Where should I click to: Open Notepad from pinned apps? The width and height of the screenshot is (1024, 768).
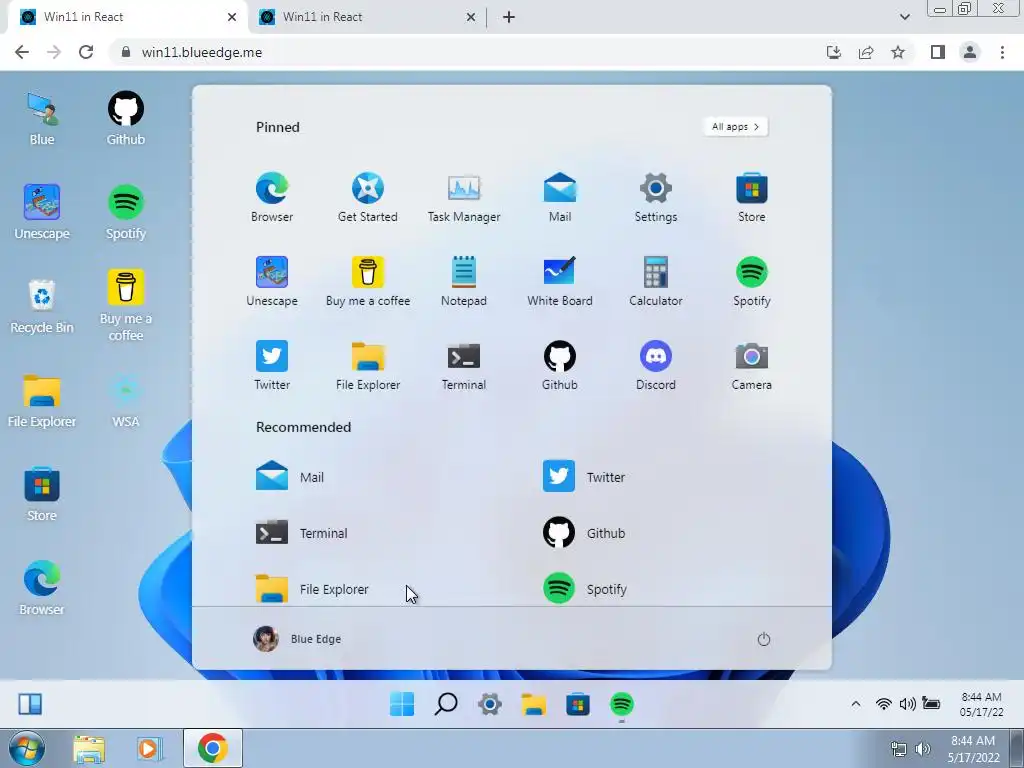pyautogui.click(x=464, y=281)
